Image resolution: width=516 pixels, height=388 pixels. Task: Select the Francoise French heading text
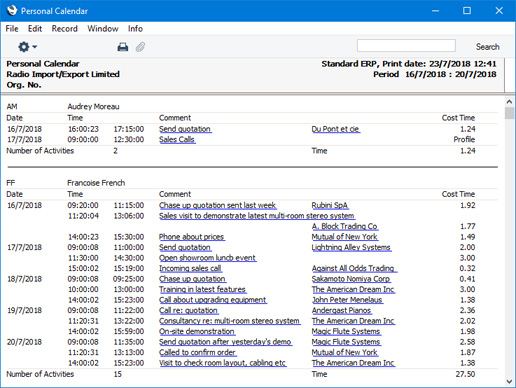click(x=96, y=183)
